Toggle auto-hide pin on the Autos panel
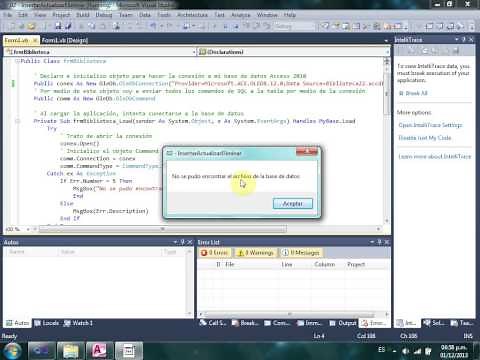This screenshot has width=480, height=360. point(182,242)
